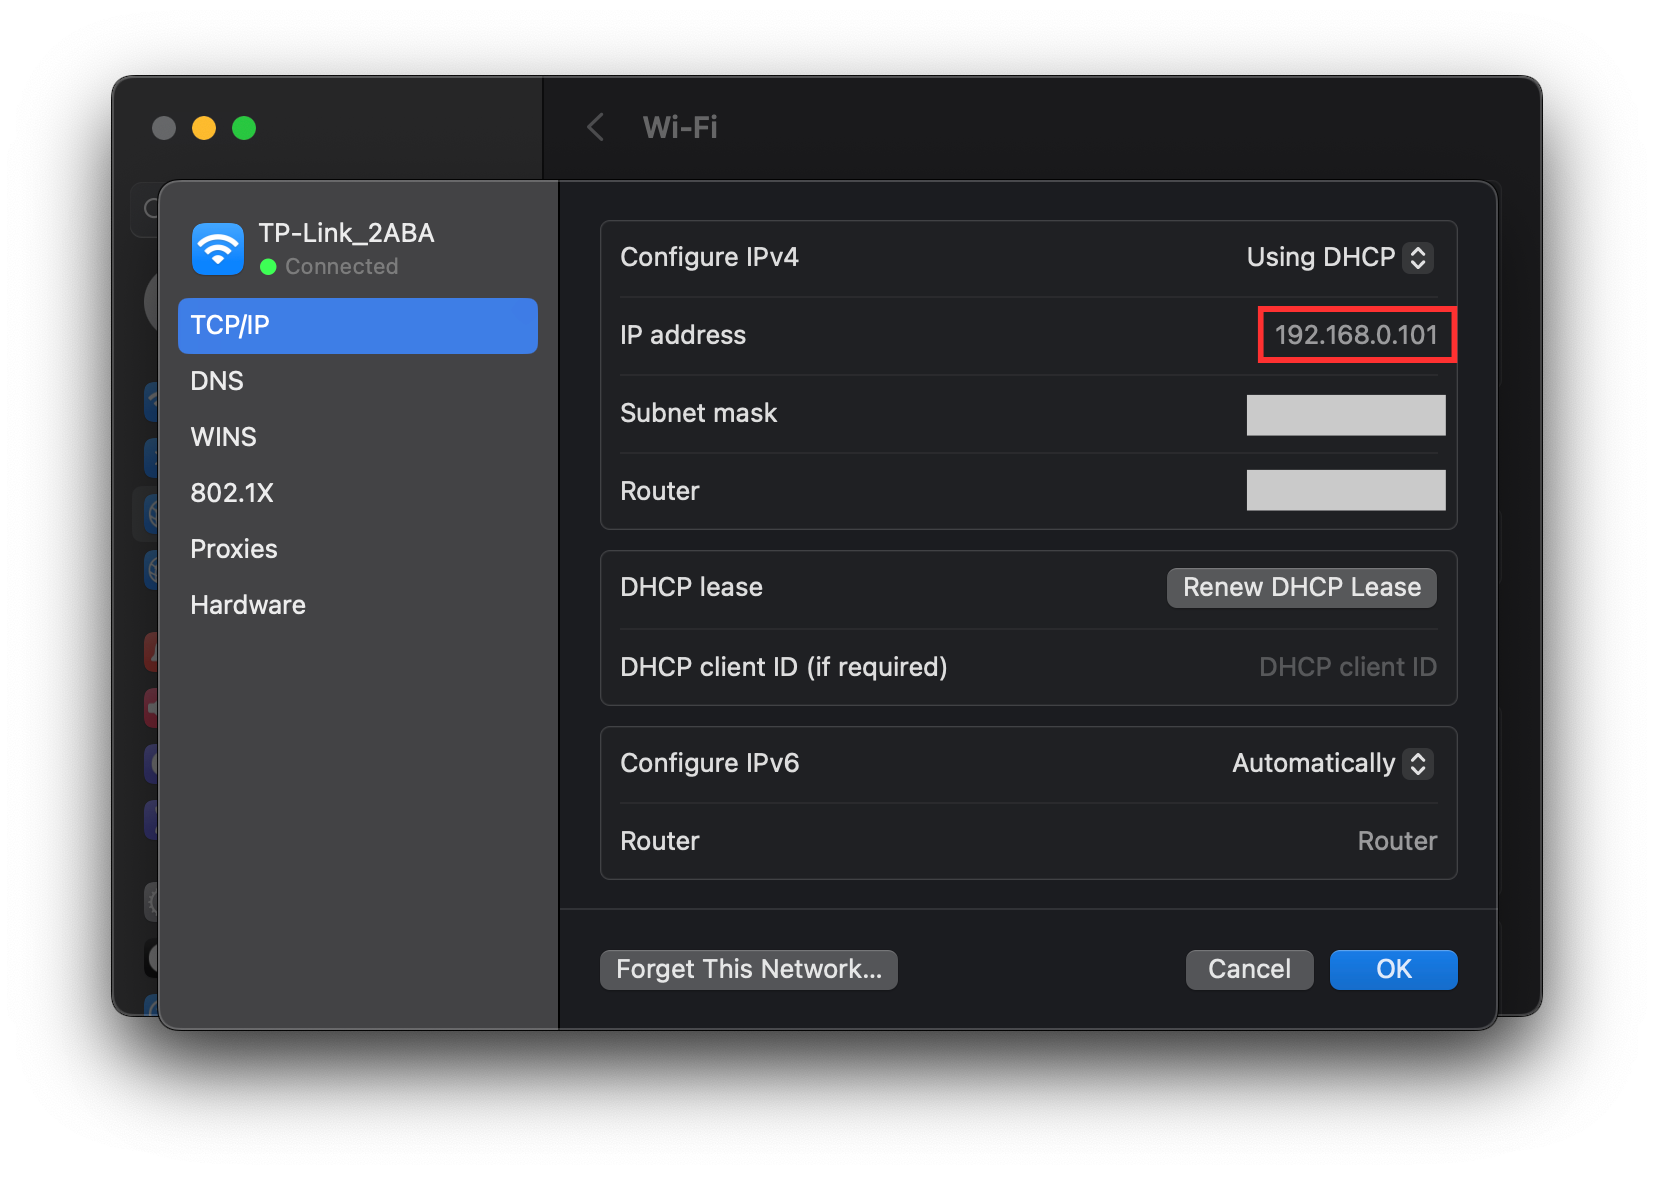This screenshot has height=1178, width=1654.
Task: Confirm changes with the OK button
Action: pyautogui.click(x=1393, y=969)
